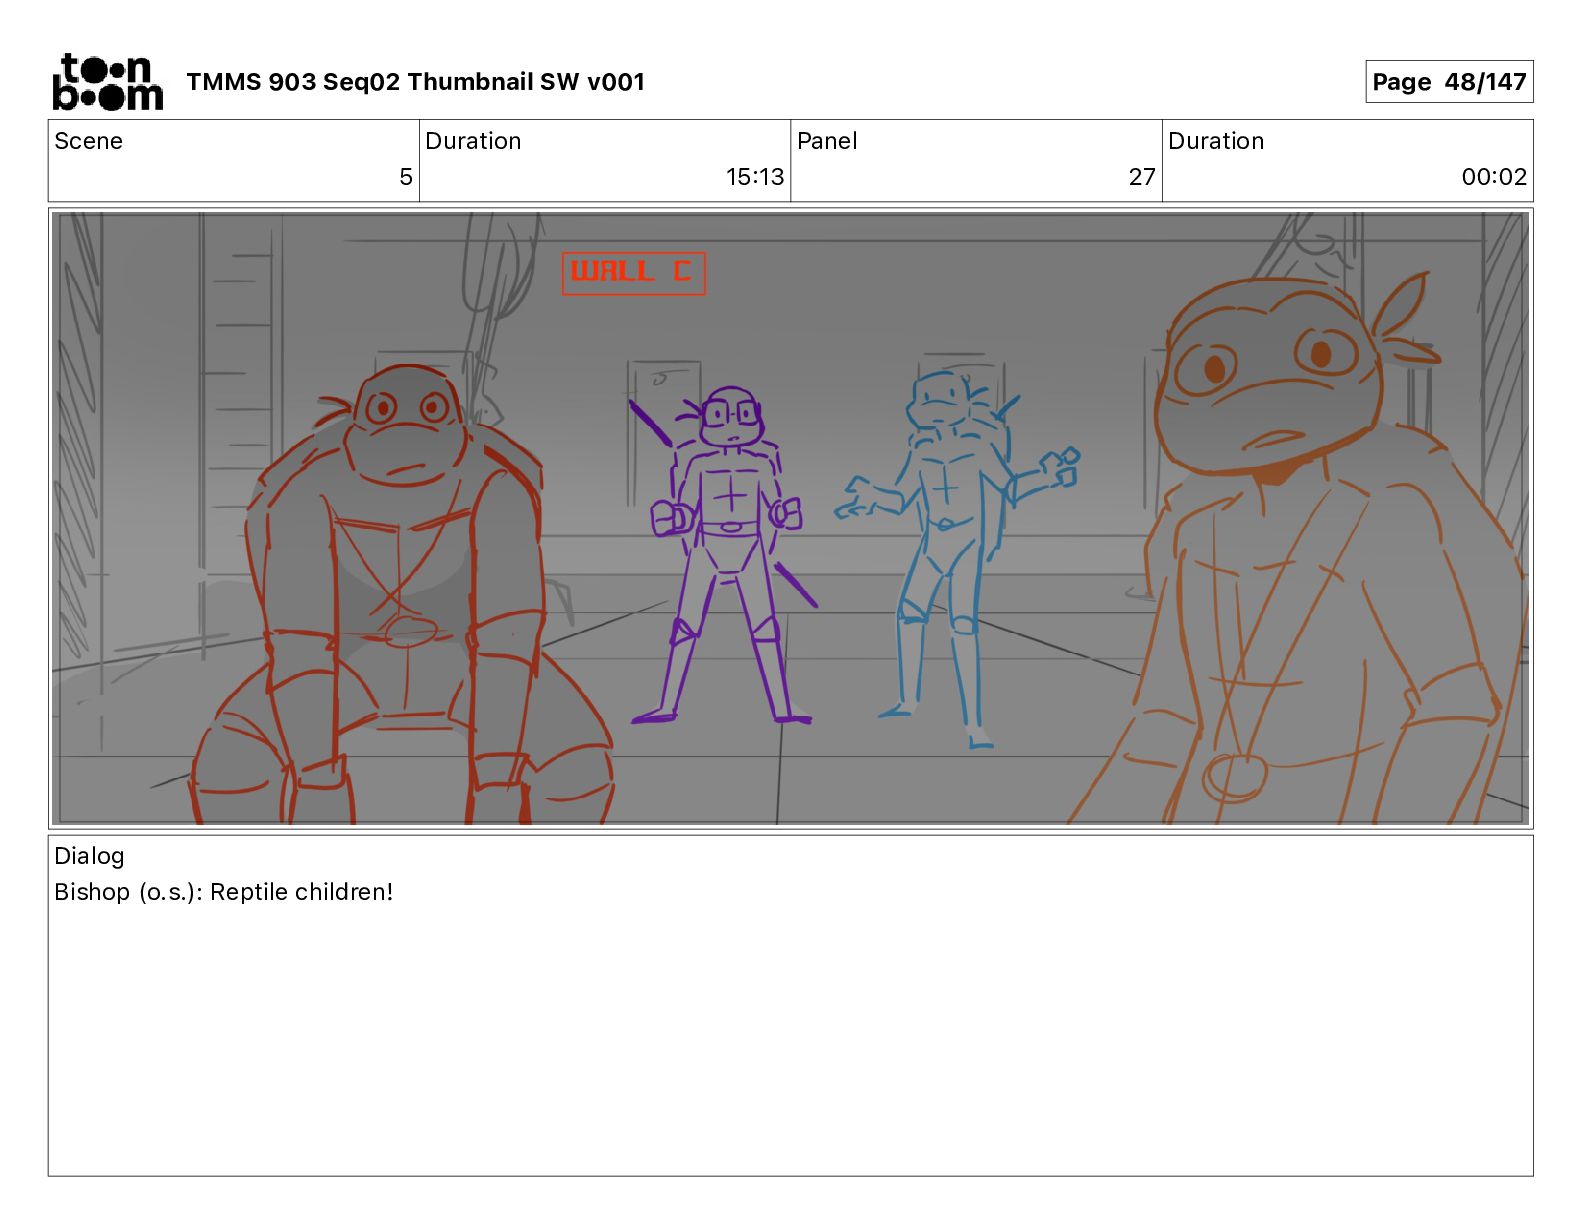Click the 'Dialog' heading
1584x1224 pixels.
coord(89,856)
